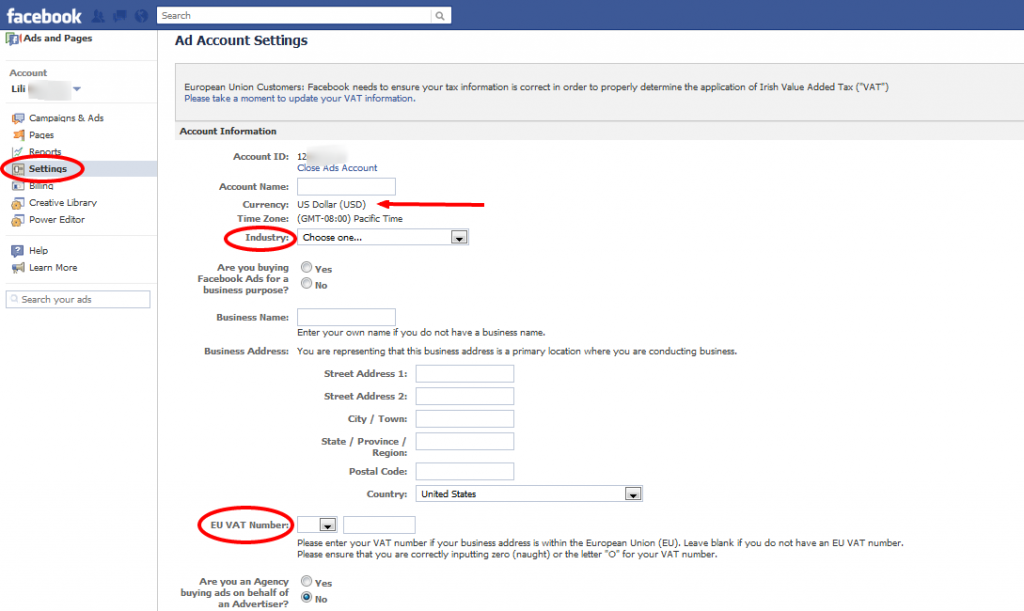Click the 'Account Information' section header

228,131
